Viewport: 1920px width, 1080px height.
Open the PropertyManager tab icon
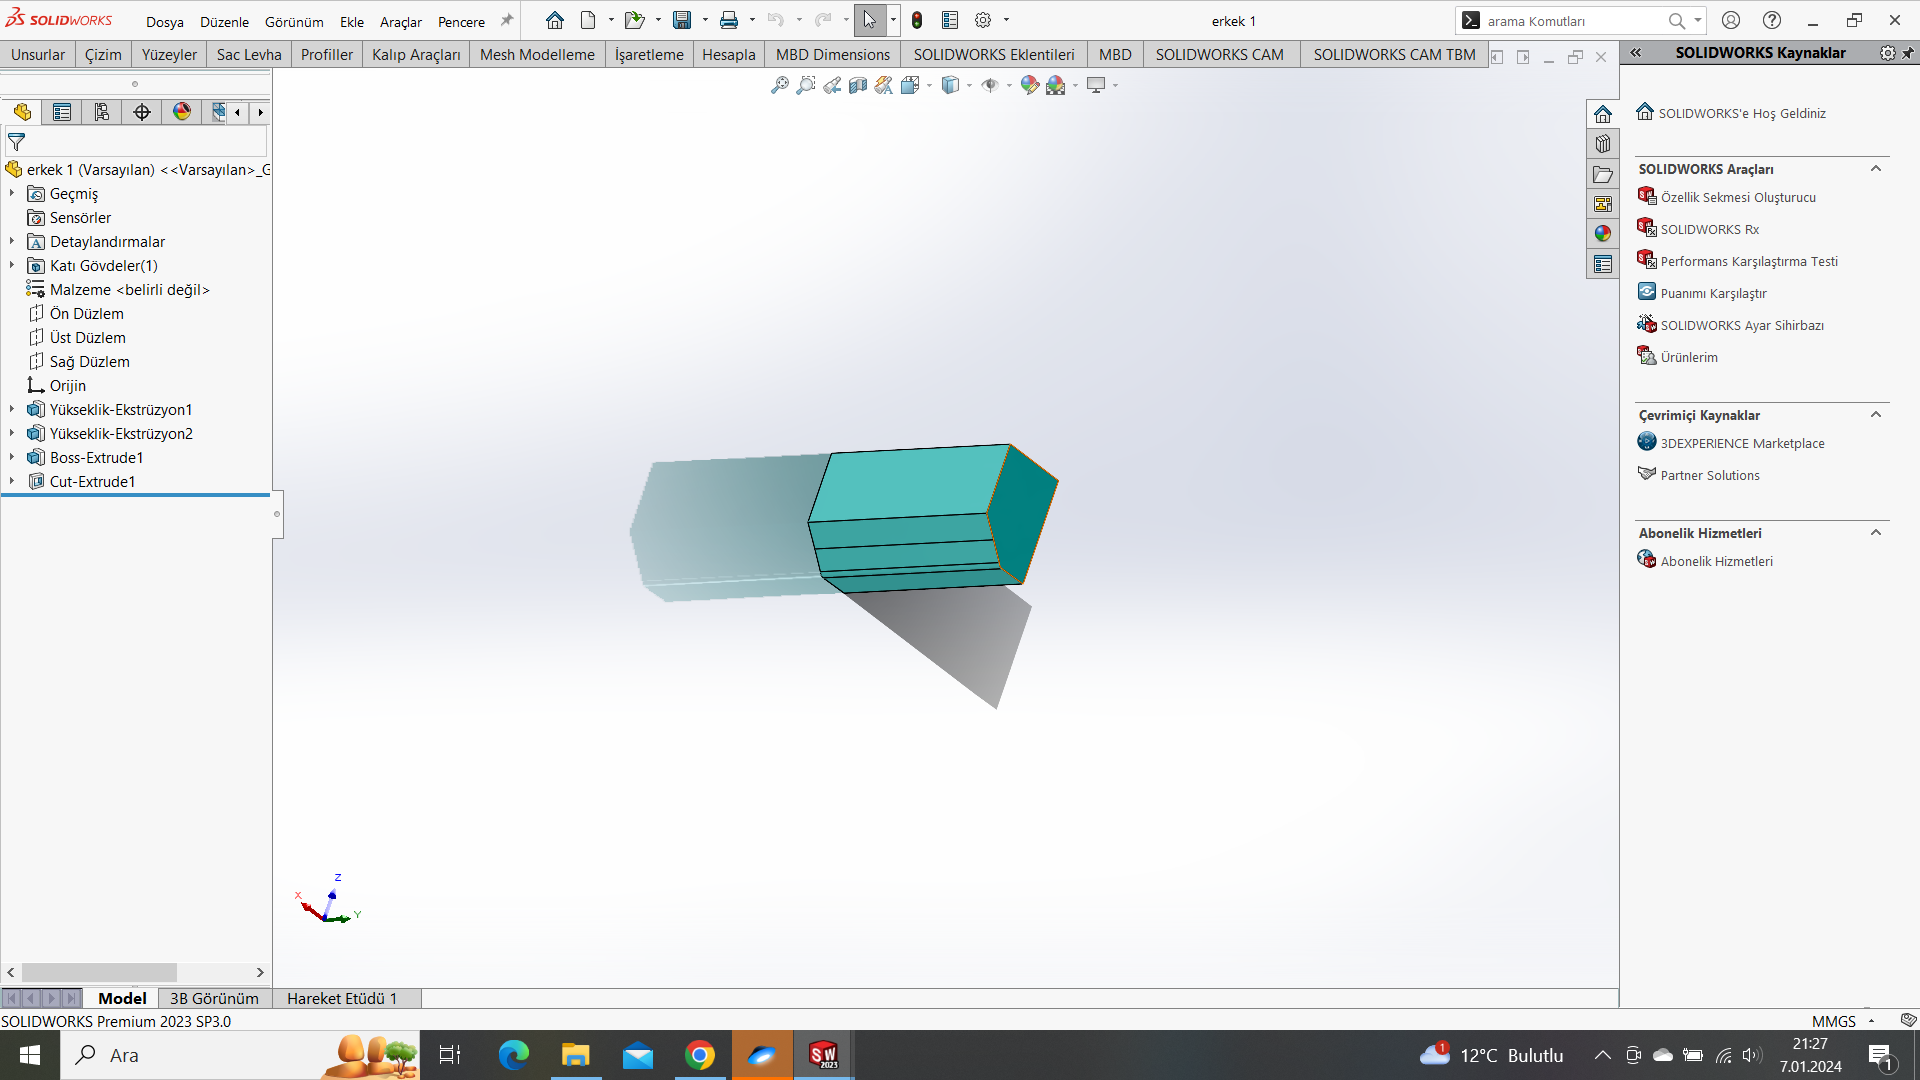[x=62, y=112]
